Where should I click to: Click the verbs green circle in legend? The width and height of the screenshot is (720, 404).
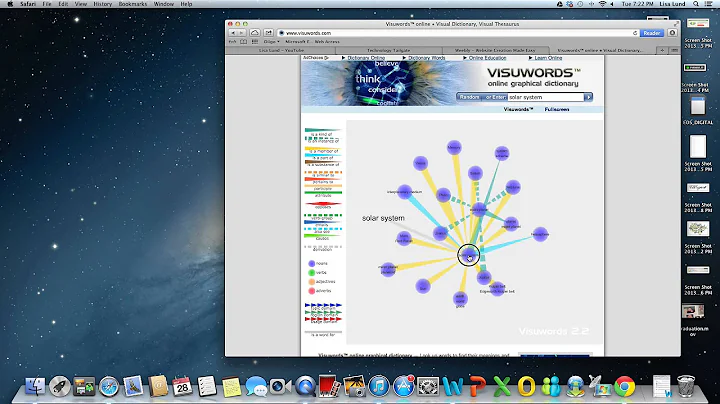(x=311, y=273)
